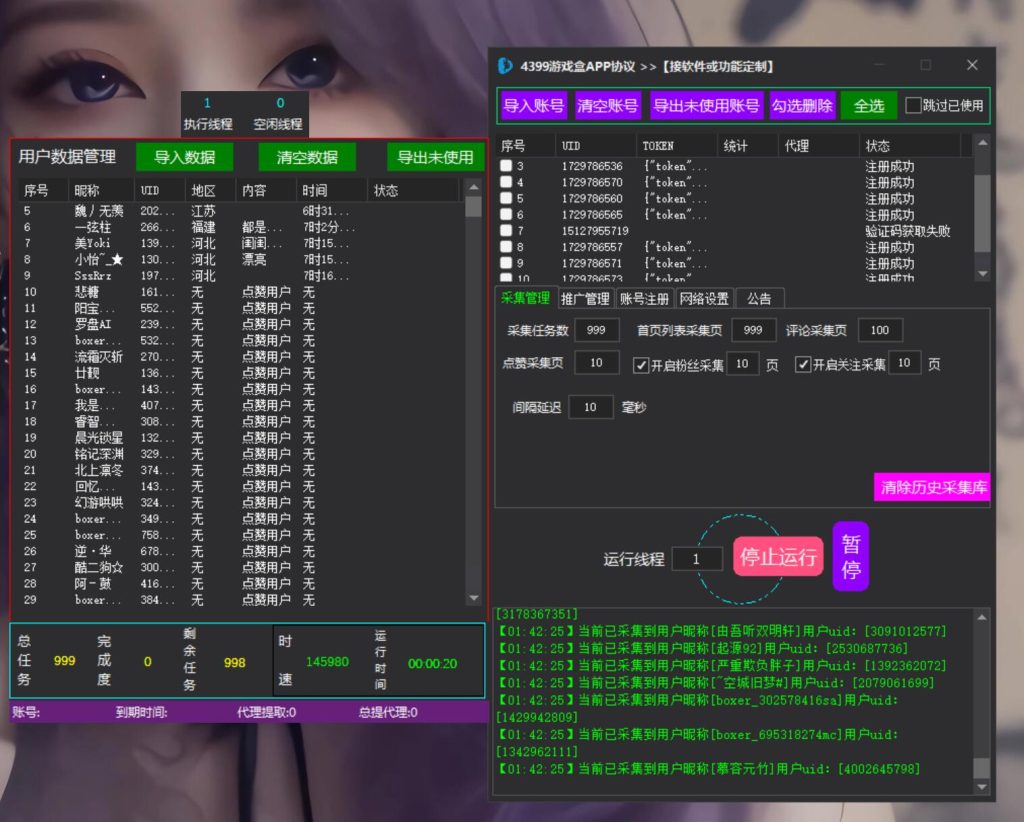Viewport: 1024px width, 822px height.
Task: Click scroll-up arrow of user data list
Action: 474,187
